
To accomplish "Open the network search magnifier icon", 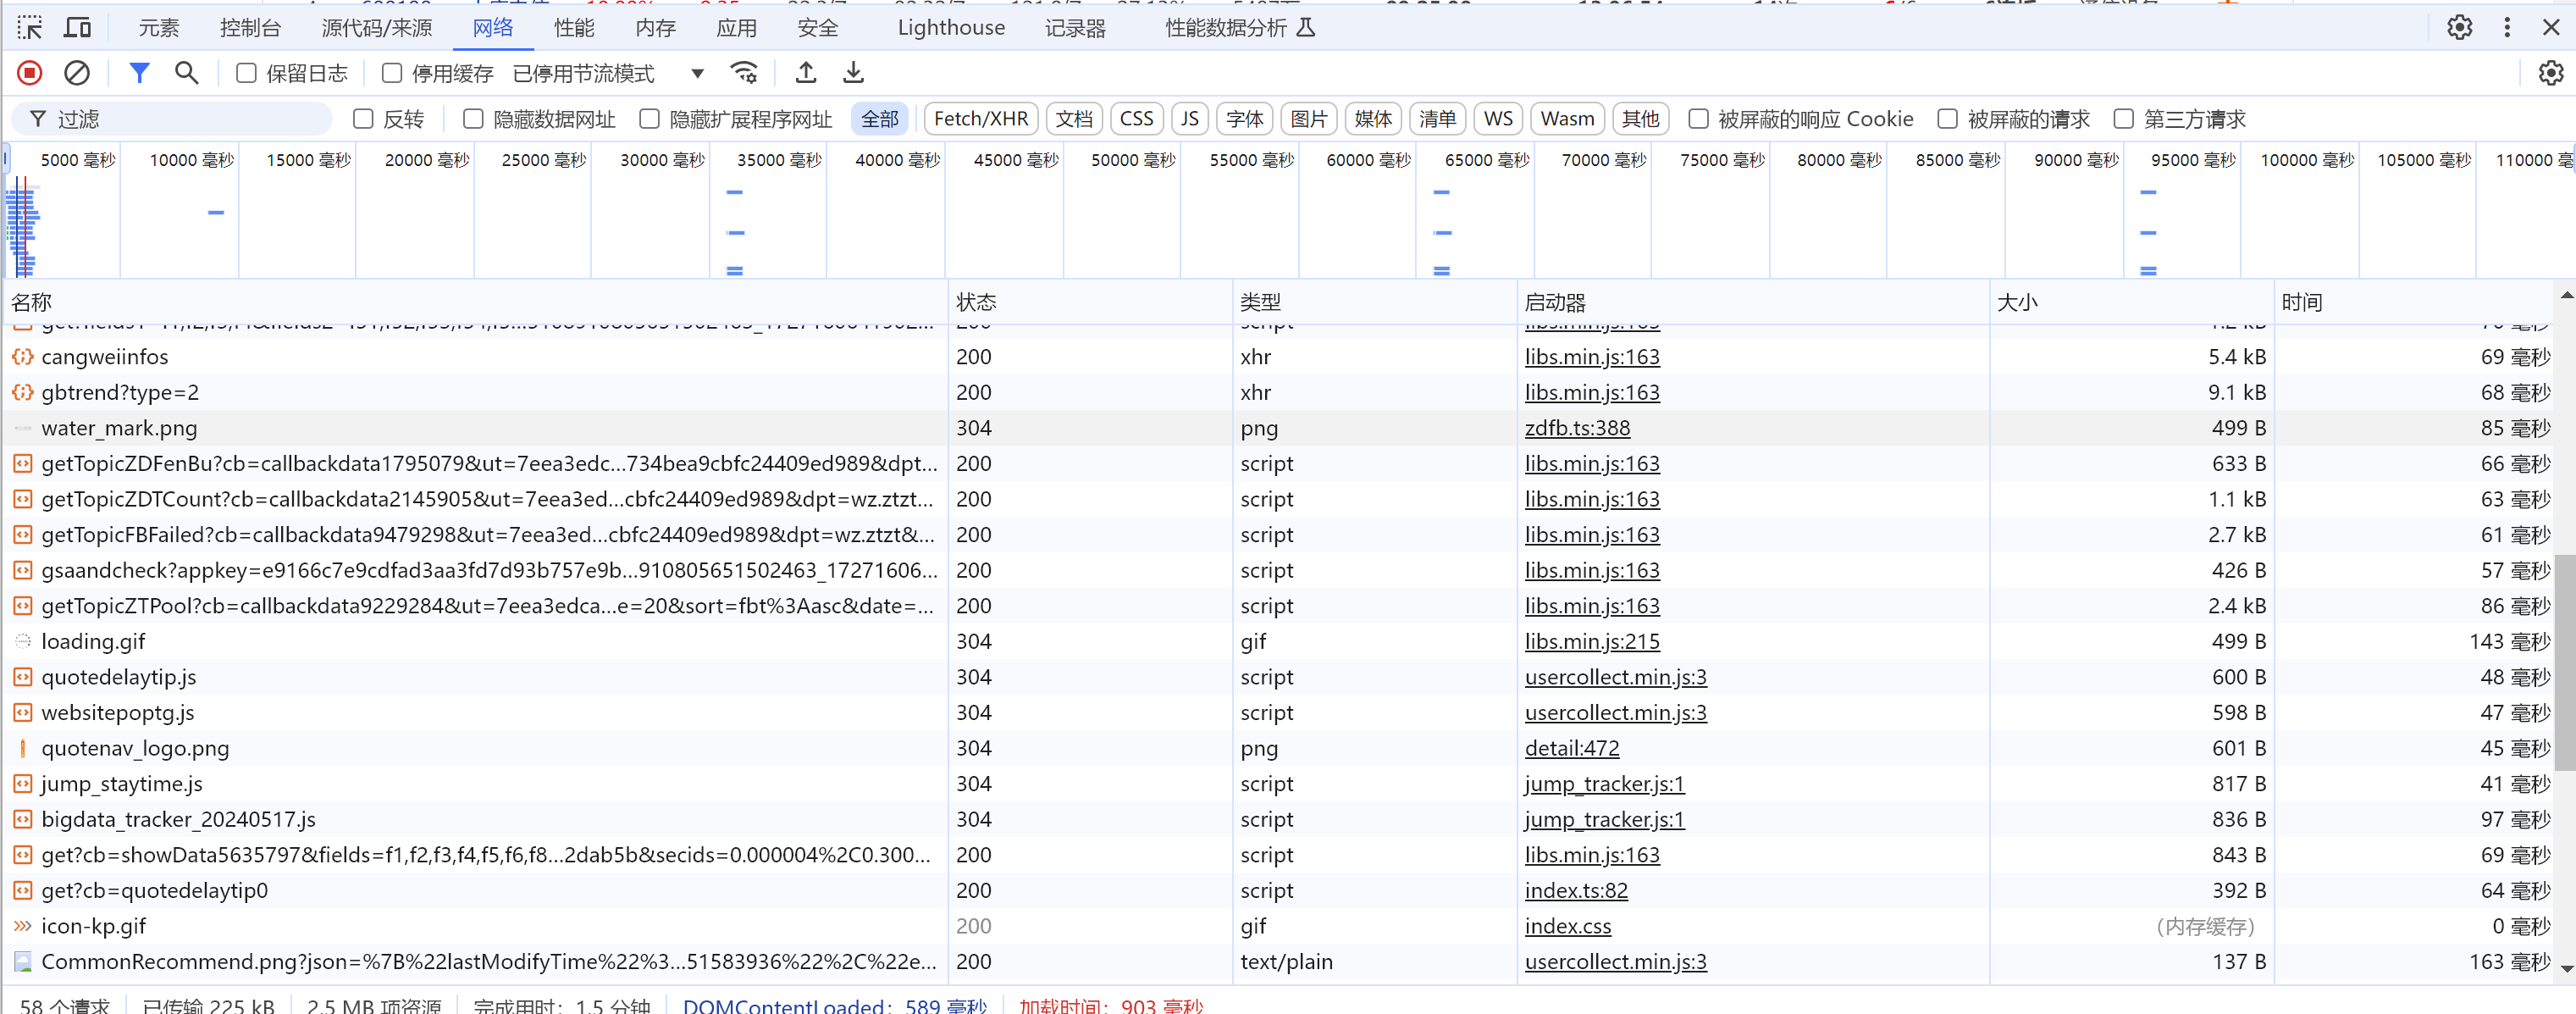I will [186, 73].
